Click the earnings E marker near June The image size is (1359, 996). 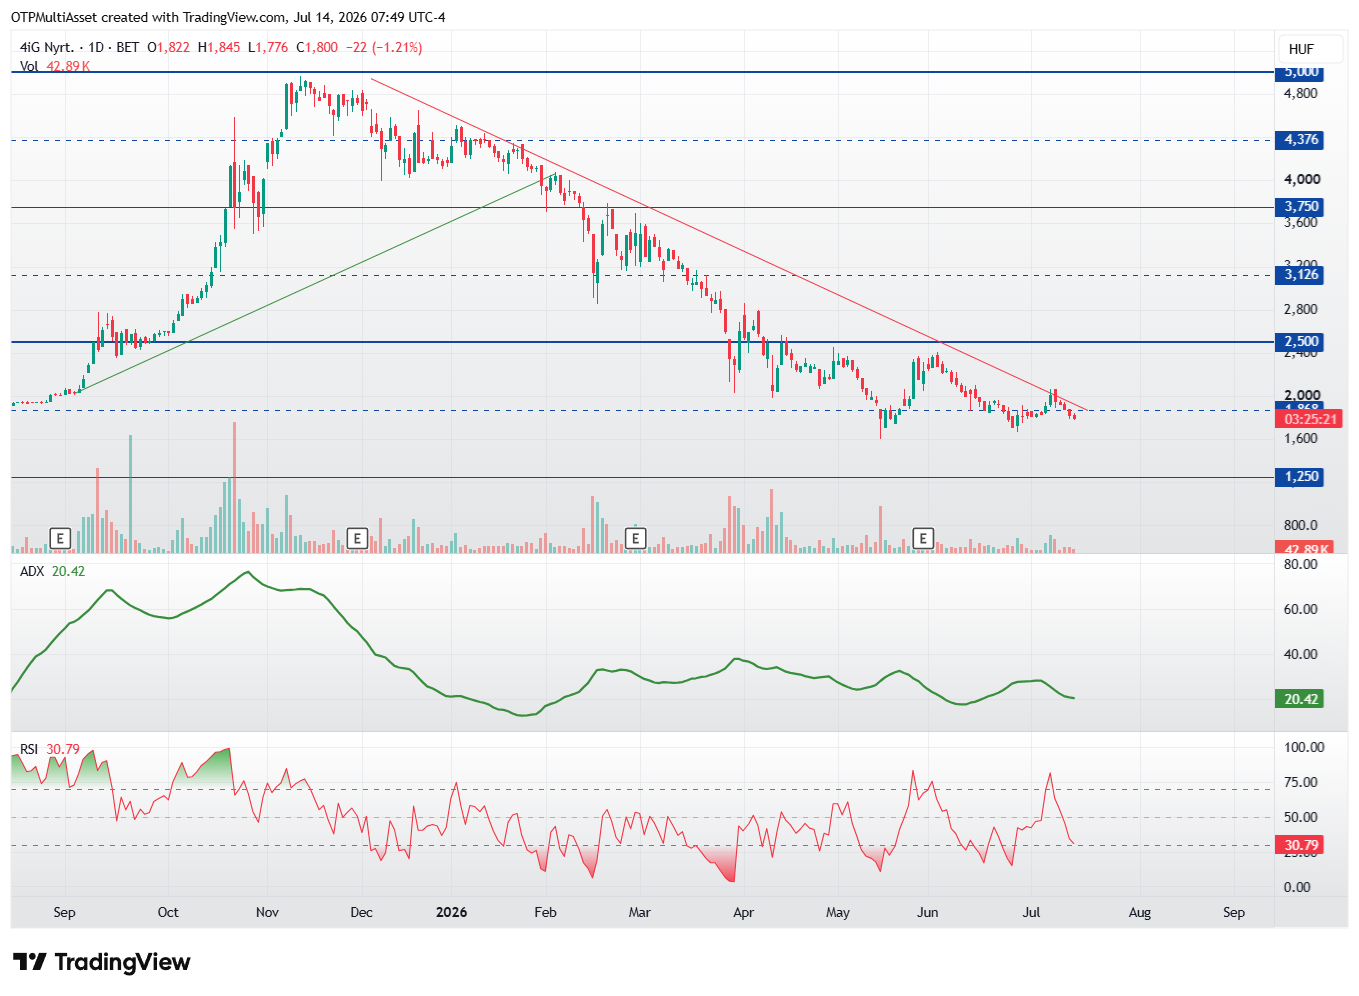[x=923, y=539]
